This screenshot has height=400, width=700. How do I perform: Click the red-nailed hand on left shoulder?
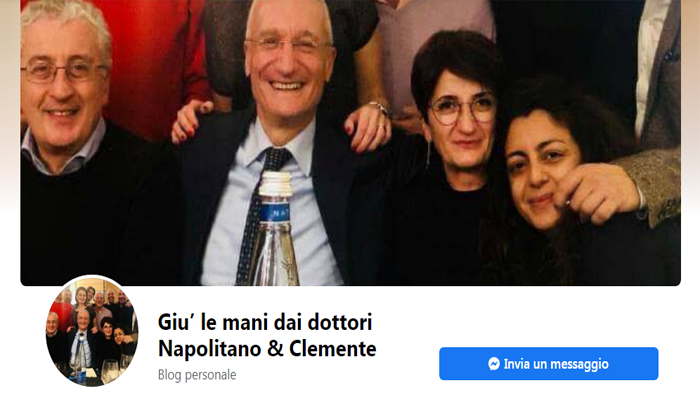point(192,120)
